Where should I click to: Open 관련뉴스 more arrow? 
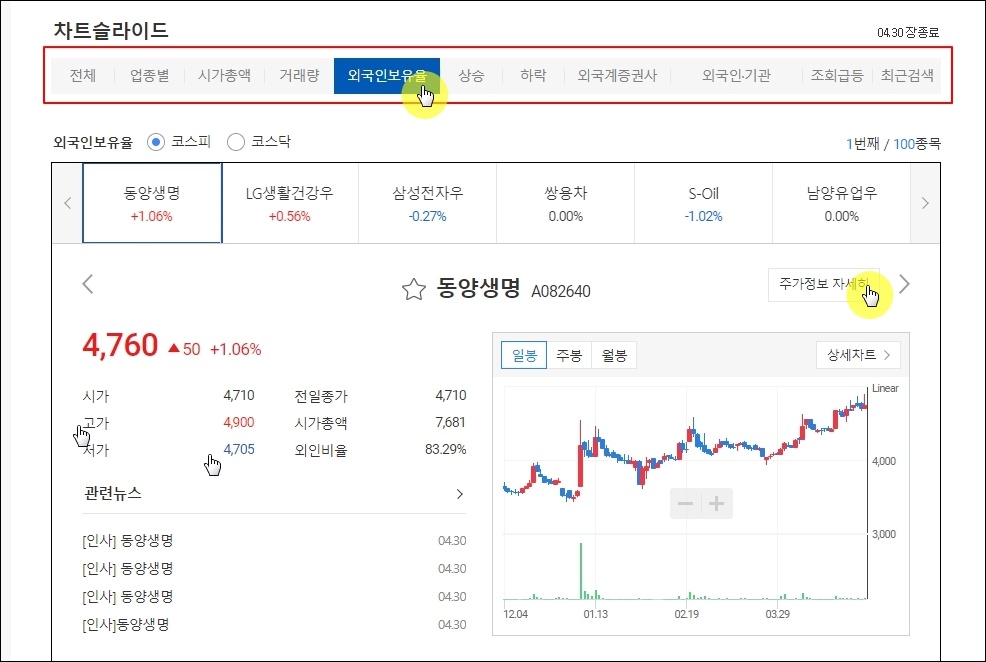click(460, 494)
